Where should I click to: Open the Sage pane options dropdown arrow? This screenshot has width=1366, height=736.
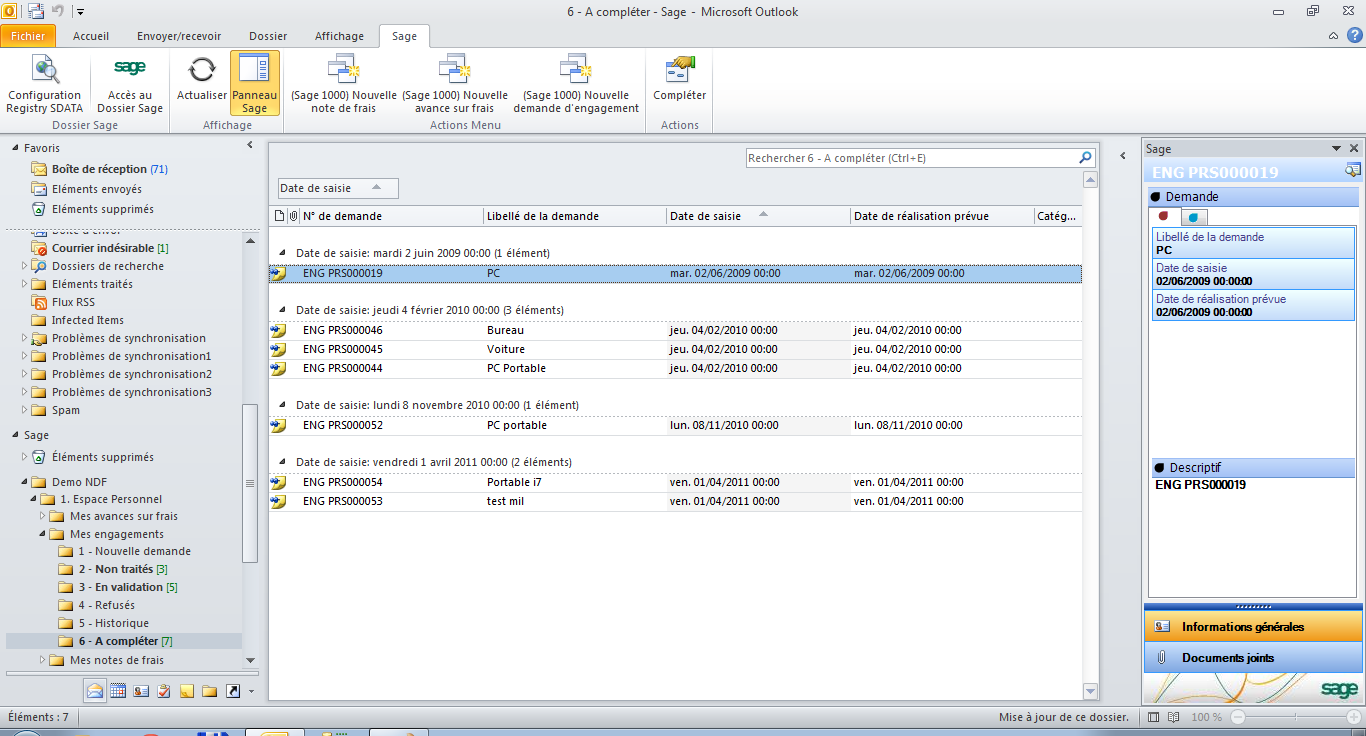click(x=1336, y=148)
